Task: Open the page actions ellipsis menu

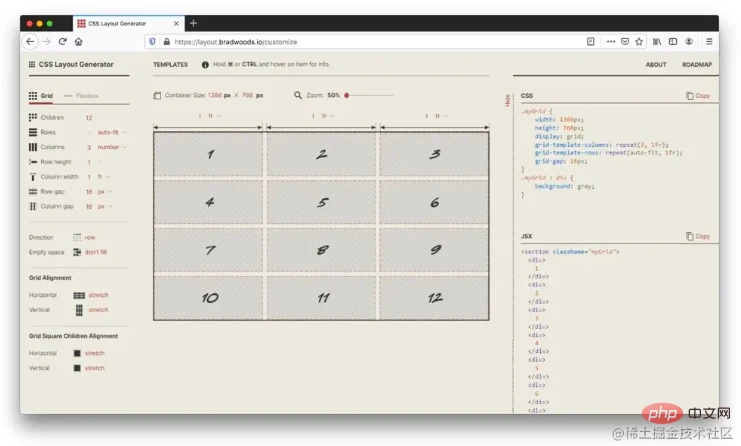Action: click(x=611, y=42)
